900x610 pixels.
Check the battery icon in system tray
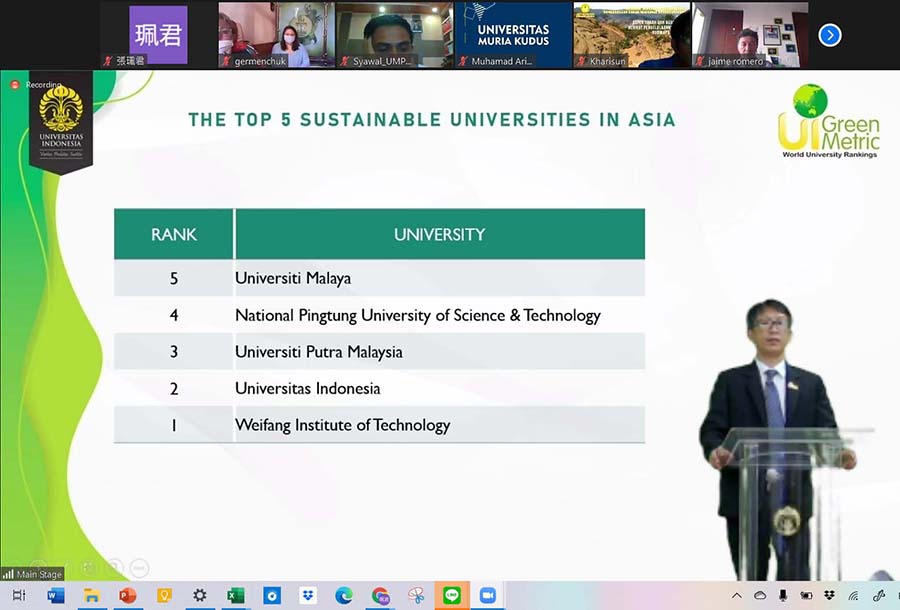point(806,596)
